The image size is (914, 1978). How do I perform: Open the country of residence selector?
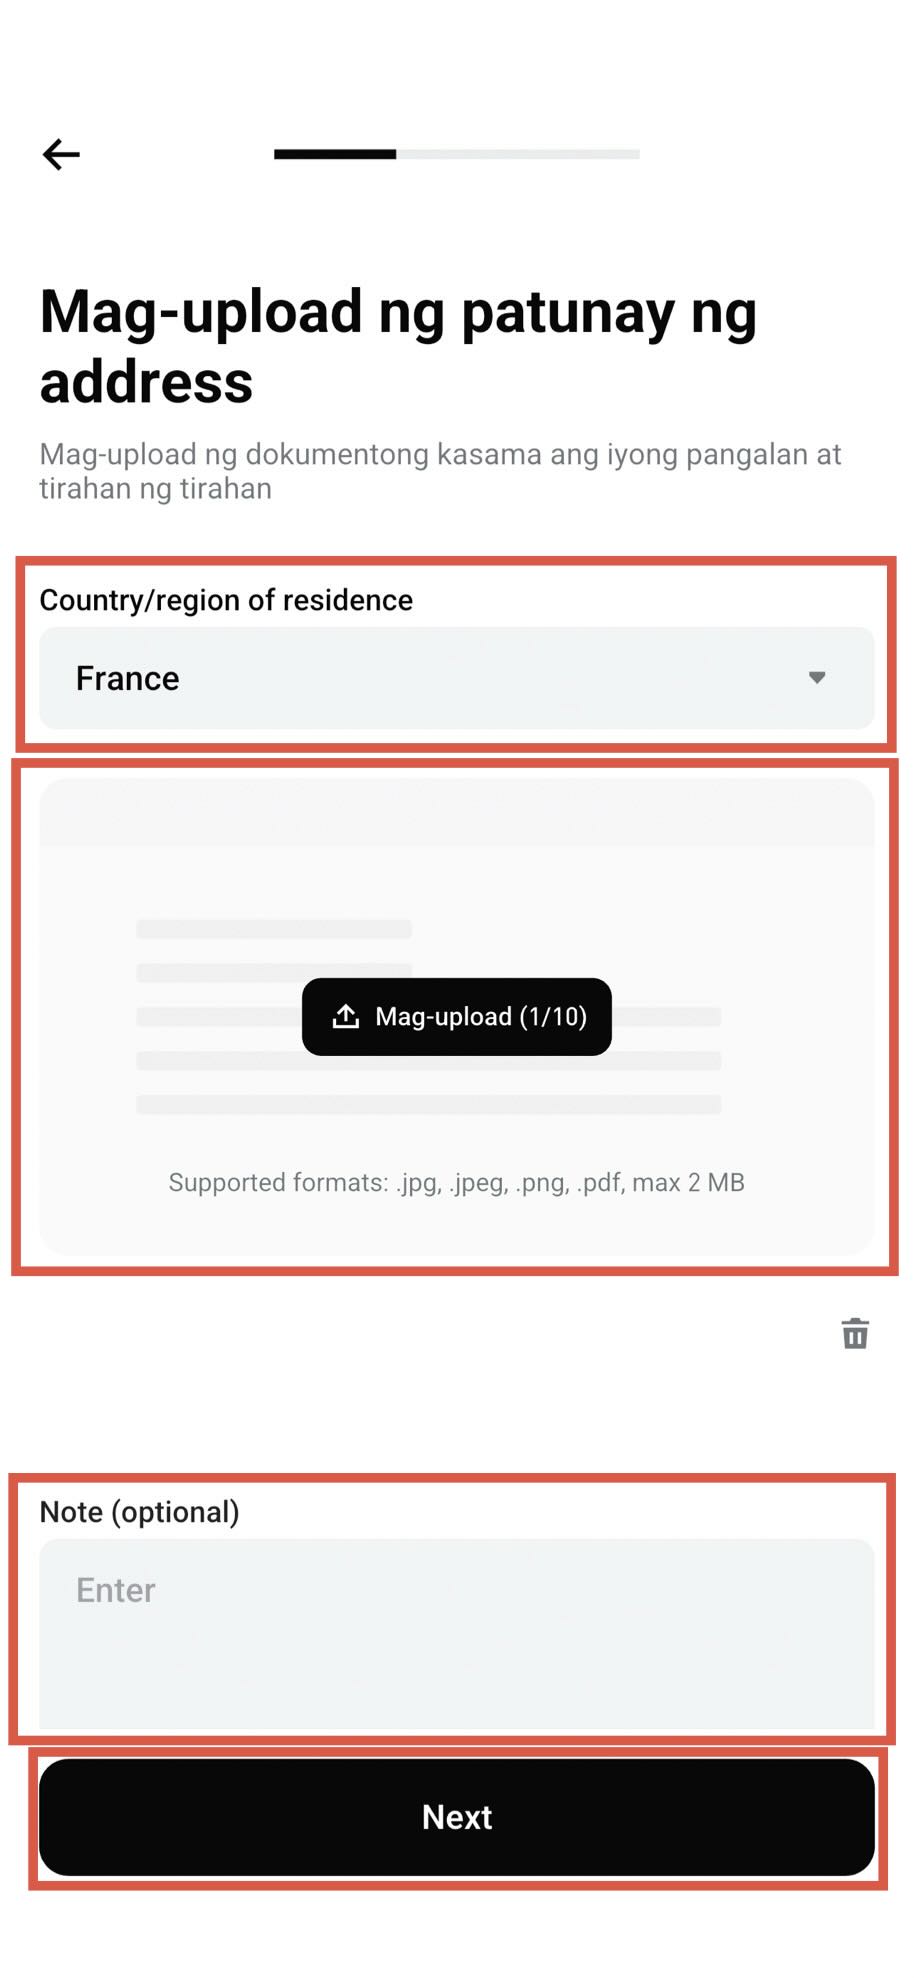[456, 678]
